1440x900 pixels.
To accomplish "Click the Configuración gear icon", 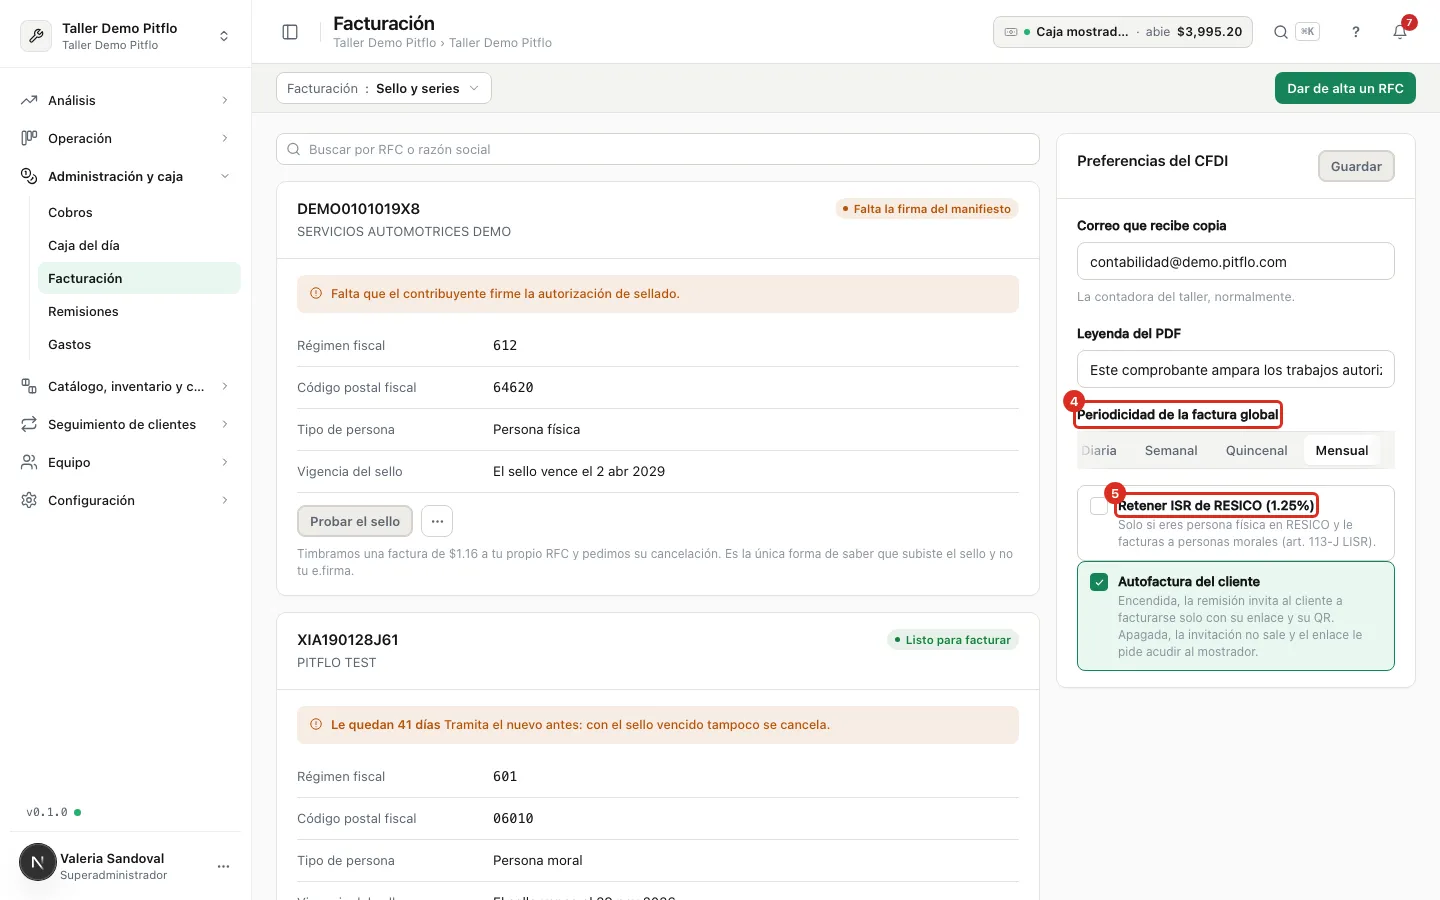I will coord(29,500).
